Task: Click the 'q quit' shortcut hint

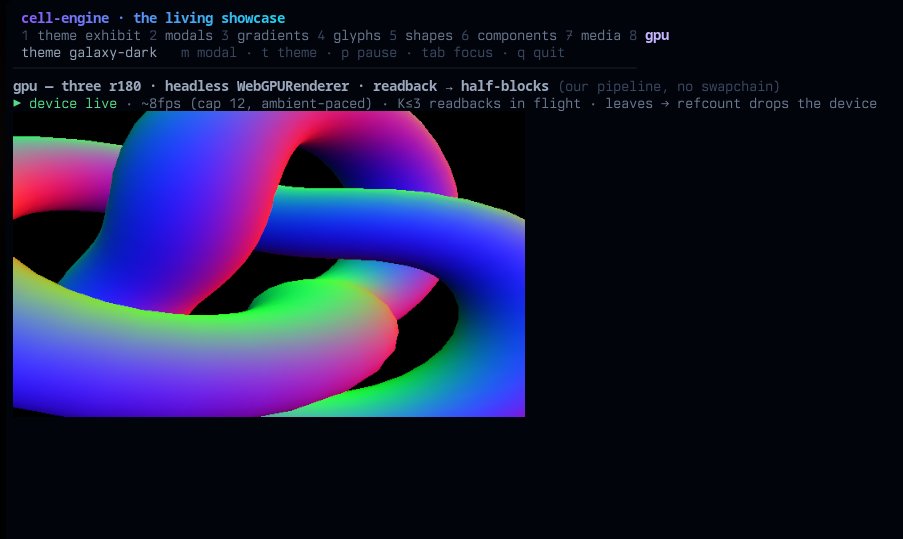Action: 541,53
